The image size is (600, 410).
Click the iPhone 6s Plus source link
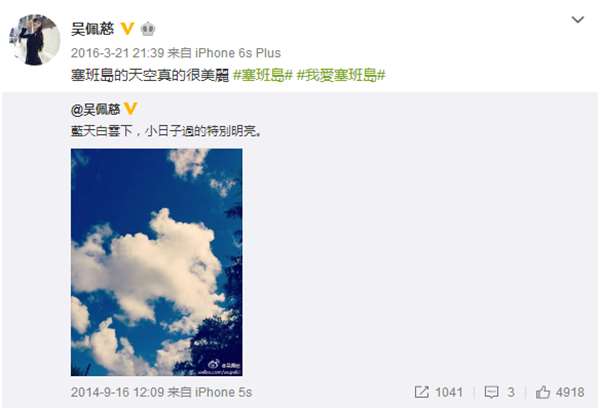[238, 53]
